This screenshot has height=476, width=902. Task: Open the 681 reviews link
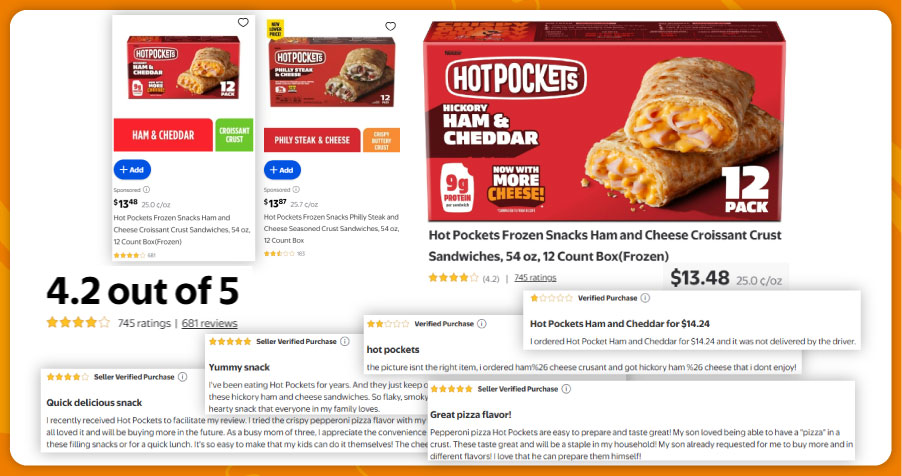[209, 323]
